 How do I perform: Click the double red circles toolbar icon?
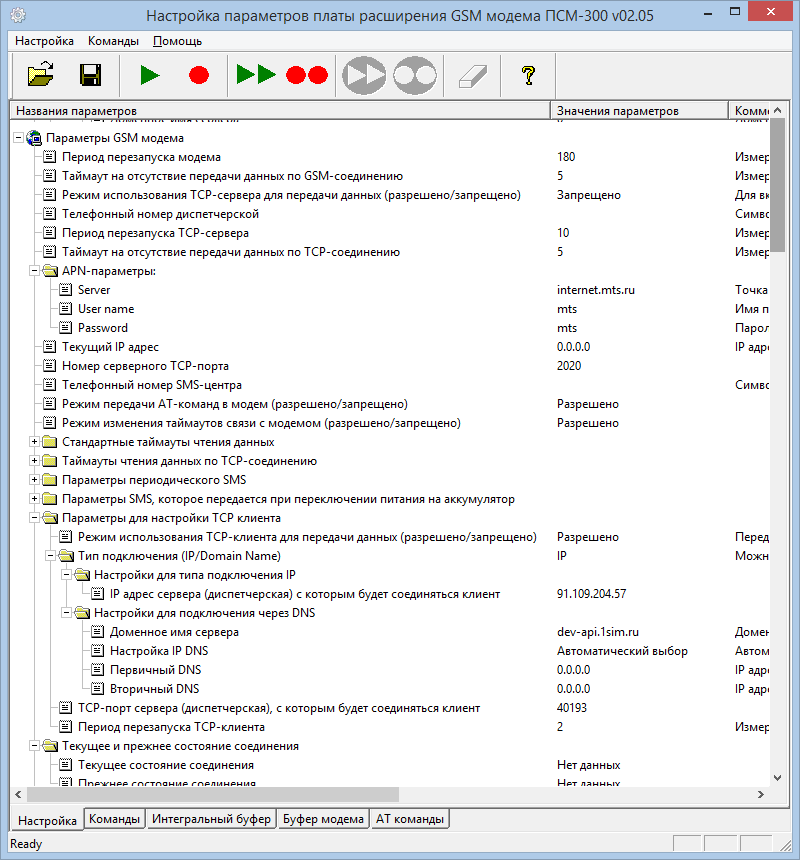306,75
